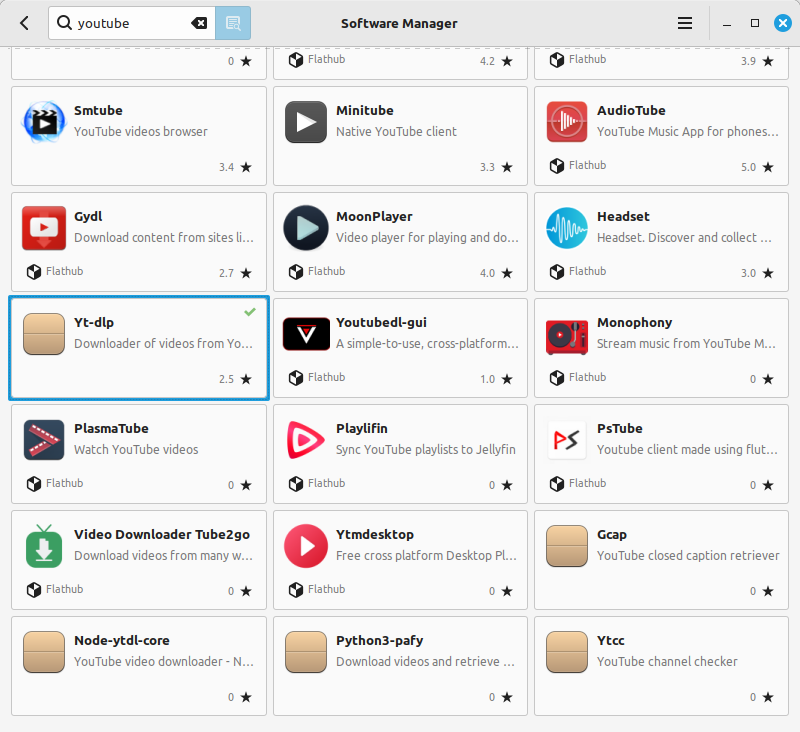Open the Smtube app title

pyautogui.click(x=98, y=111)
